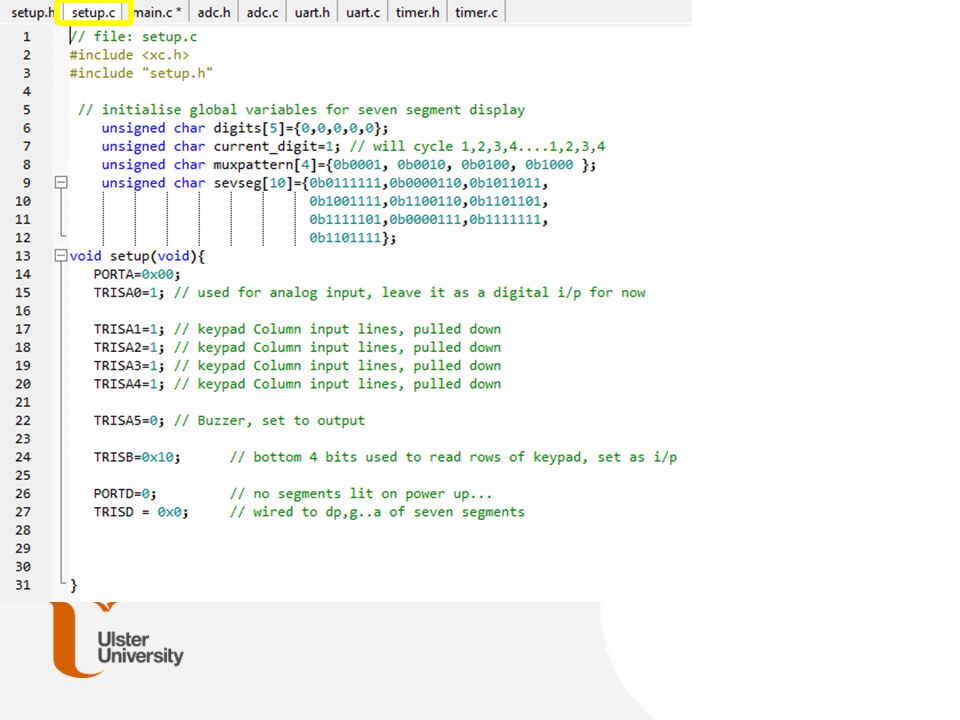This screenshot has height=720, width=960.
Task: Open the timer.c tab
Action: 476,12
